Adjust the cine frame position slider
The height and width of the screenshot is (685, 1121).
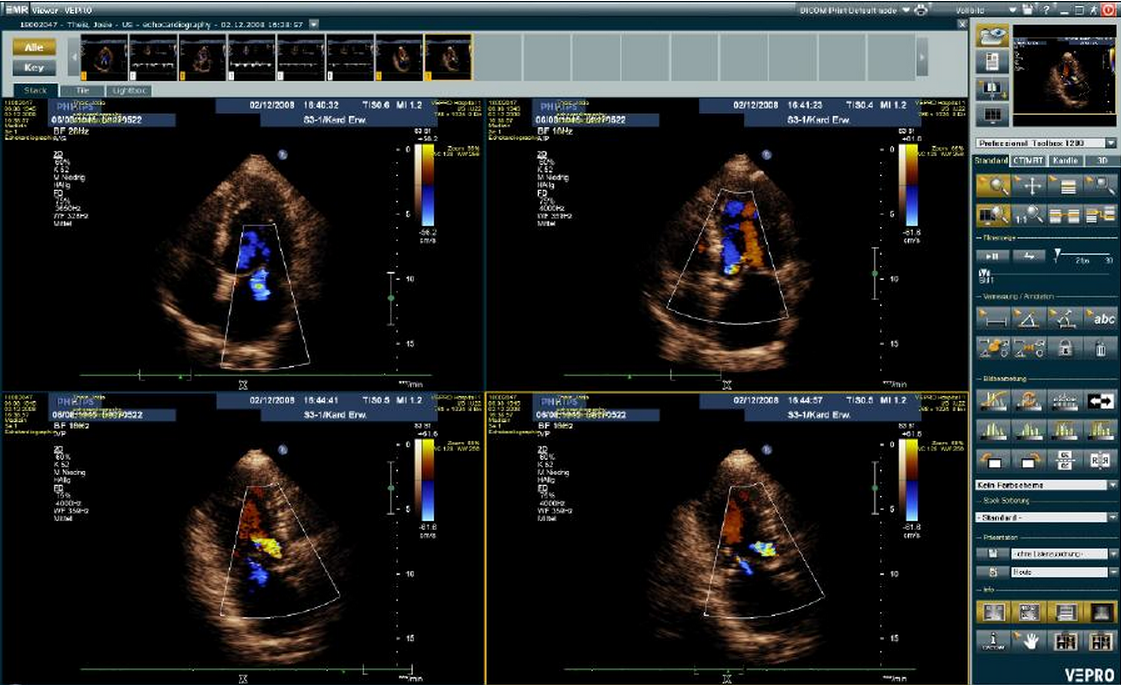(985, 272)
